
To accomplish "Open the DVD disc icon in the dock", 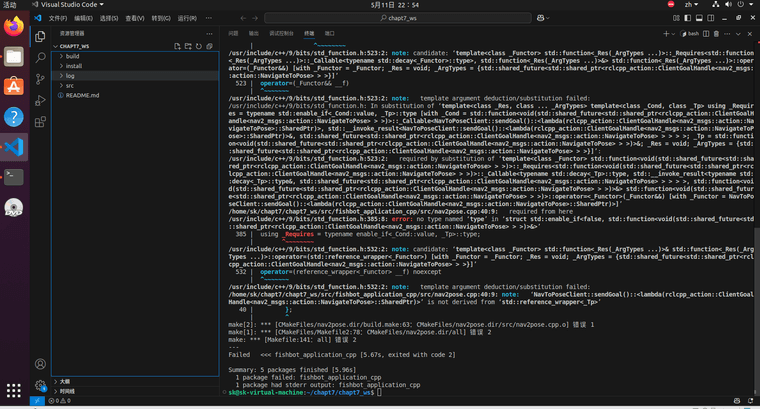I will click(14, 207).
